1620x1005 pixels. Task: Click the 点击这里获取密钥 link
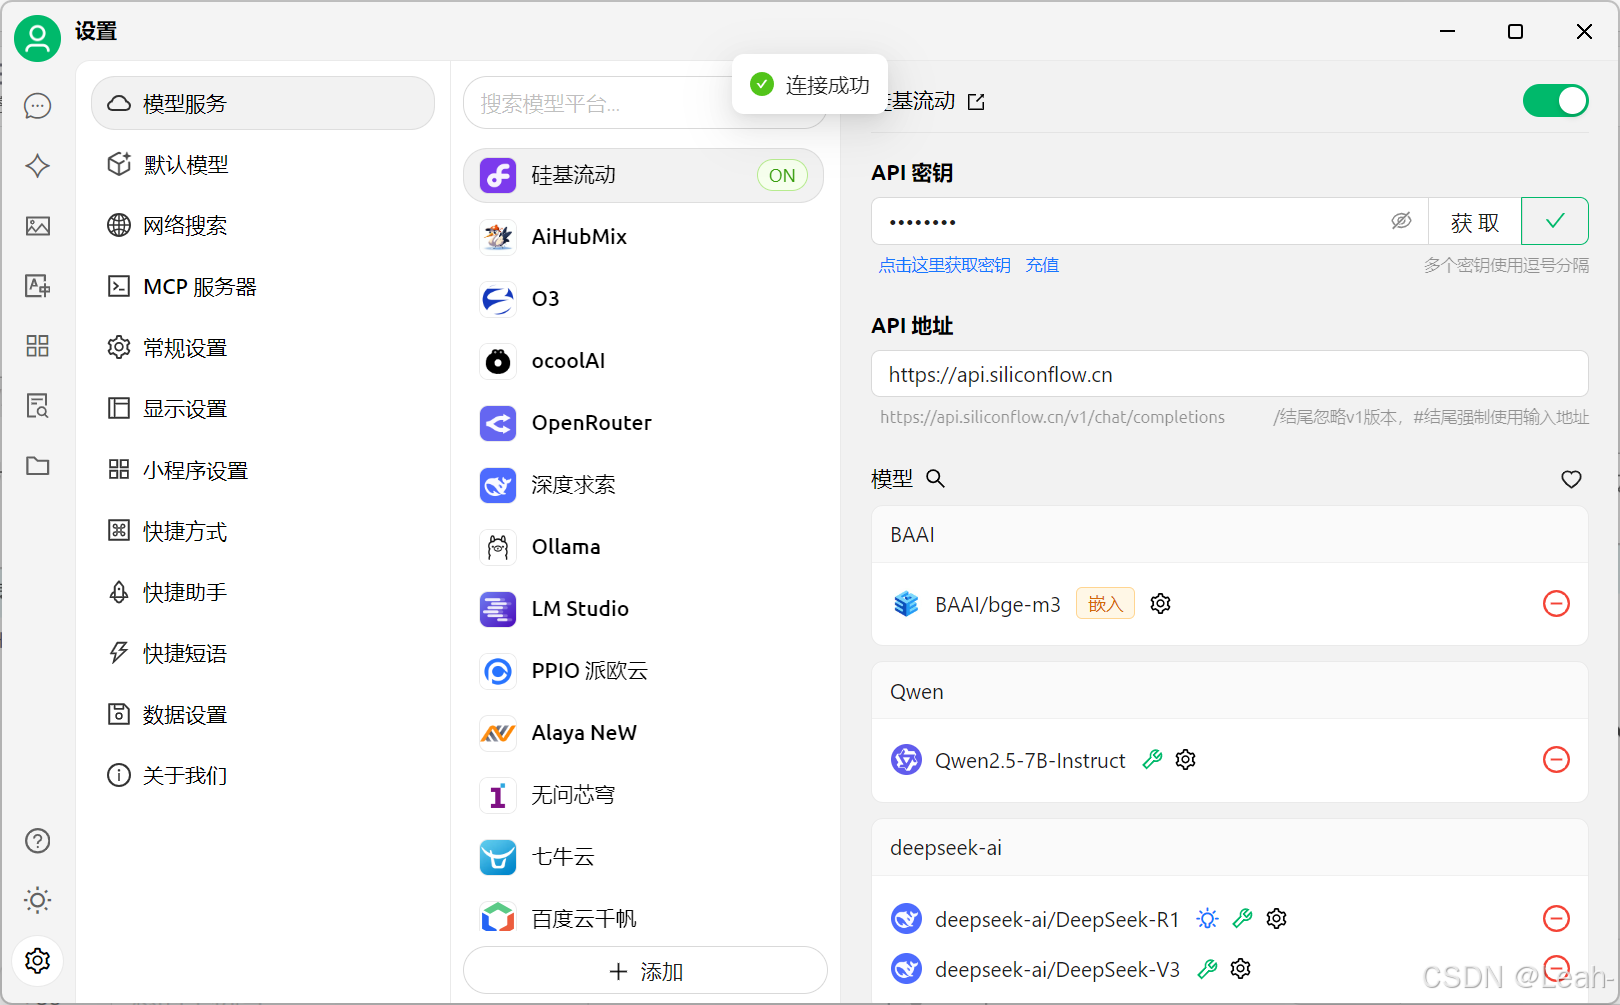click(x=944, y=264)
